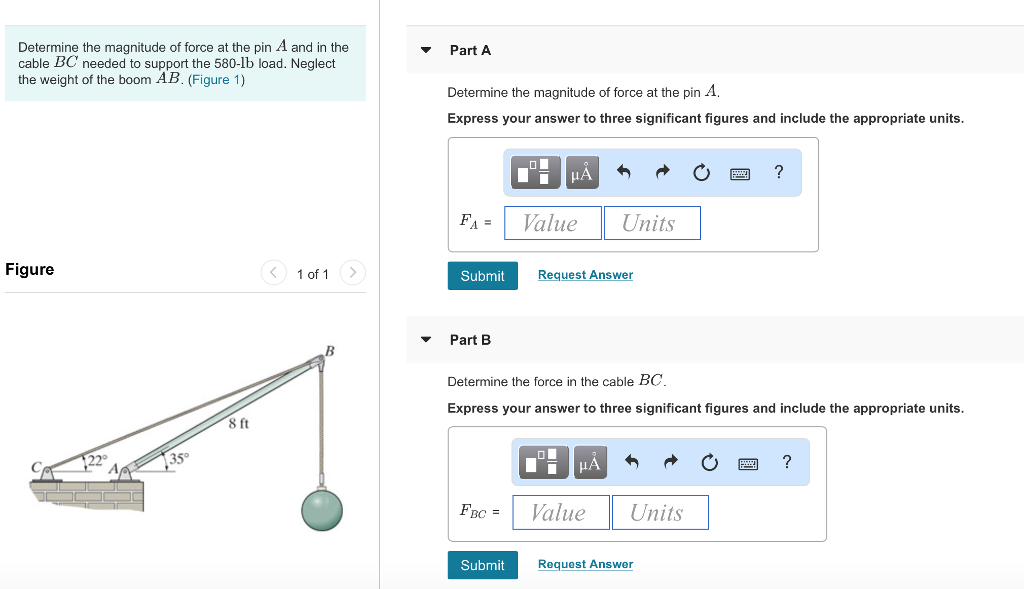
Task: Click the templates icon in Part B toolbar
Action: click(x=546, y=462)
